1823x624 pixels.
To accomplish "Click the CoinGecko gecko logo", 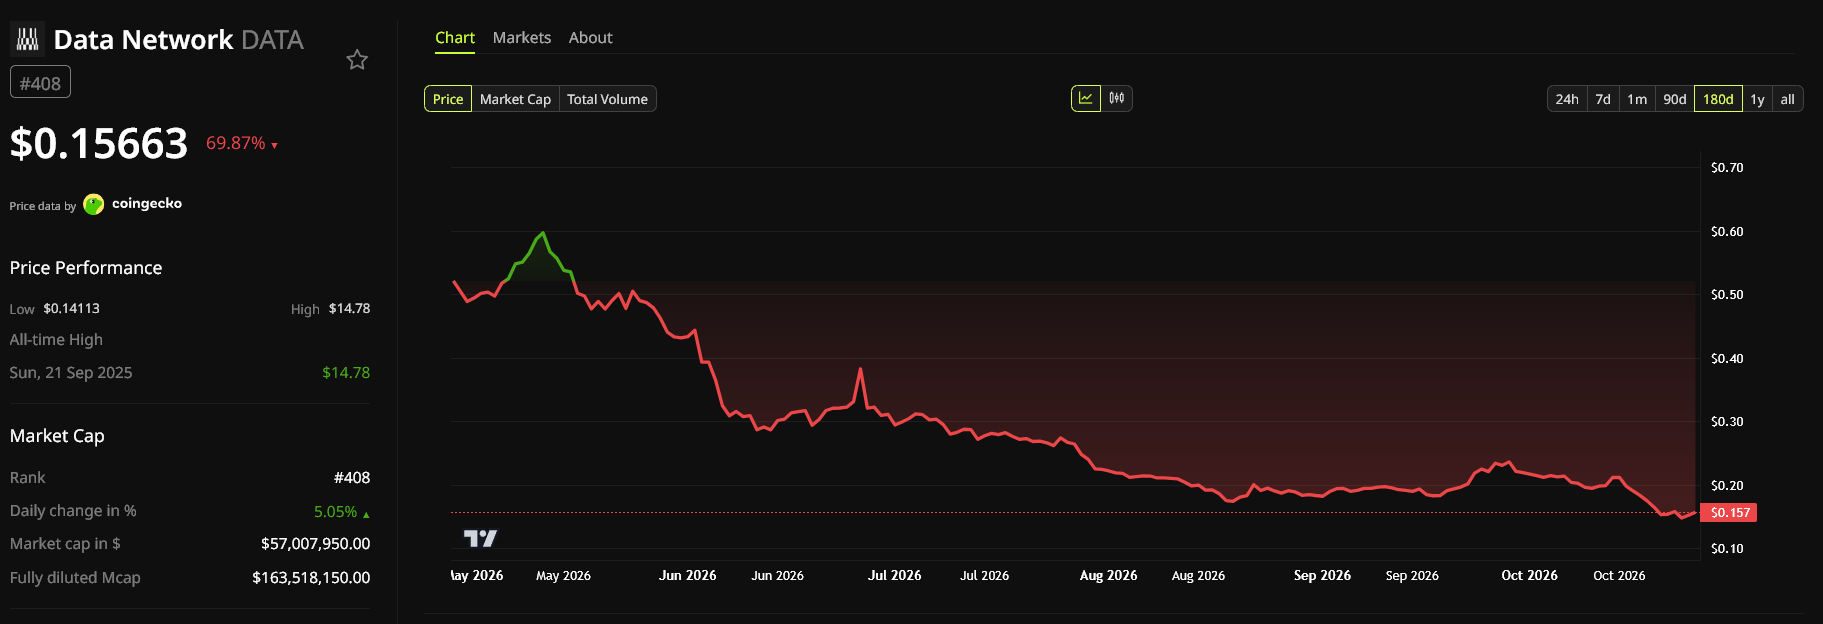I will [94, 204].
